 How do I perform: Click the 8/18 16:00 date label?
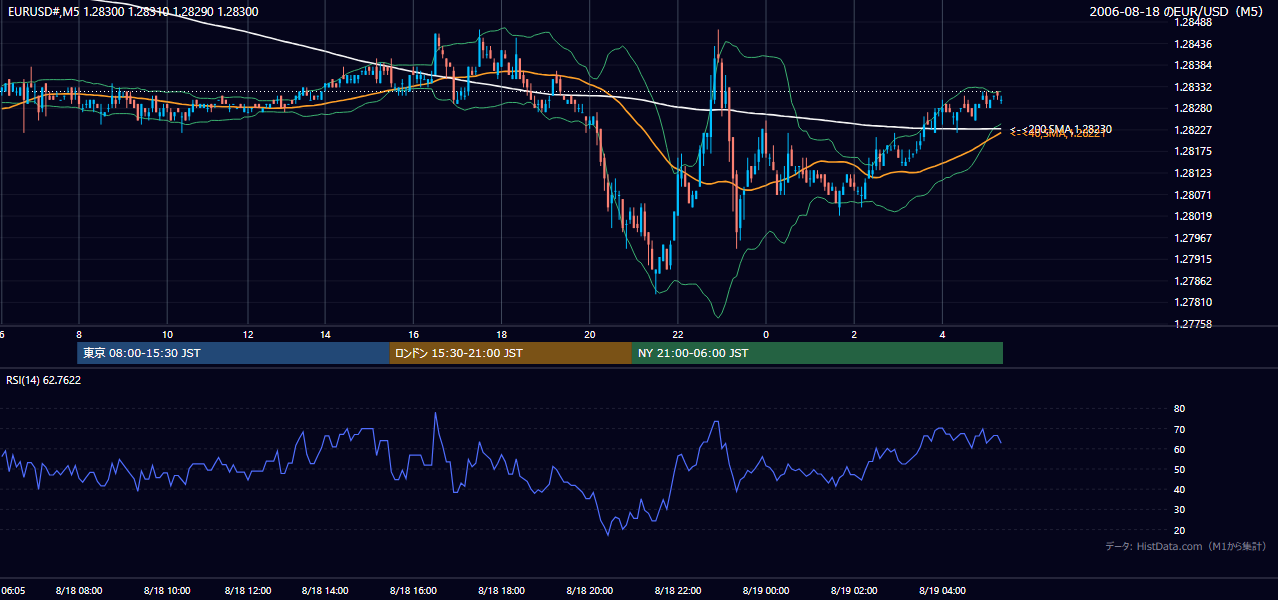click(x=414, y=591)
